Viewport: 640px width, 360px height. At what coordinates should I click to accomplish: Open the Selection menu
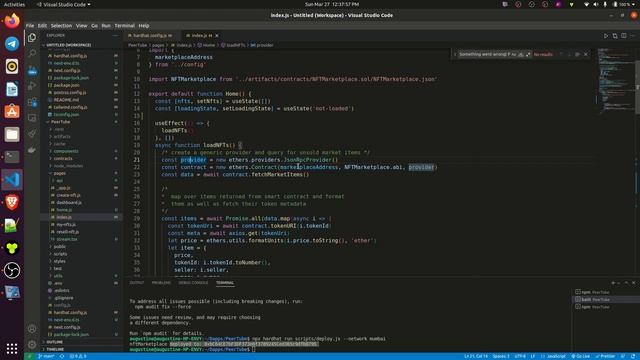[x=61, y=25]
